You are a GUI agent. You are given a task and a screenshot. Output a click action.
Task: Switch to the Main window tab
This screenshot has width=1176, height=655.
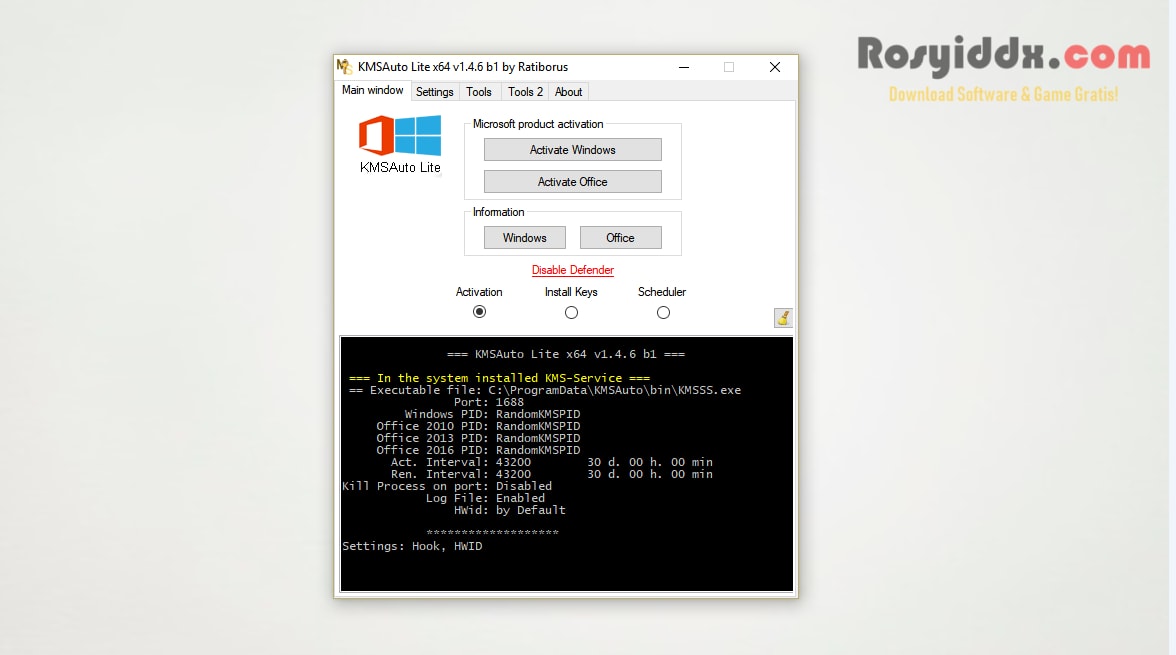(x=373, y=91)
